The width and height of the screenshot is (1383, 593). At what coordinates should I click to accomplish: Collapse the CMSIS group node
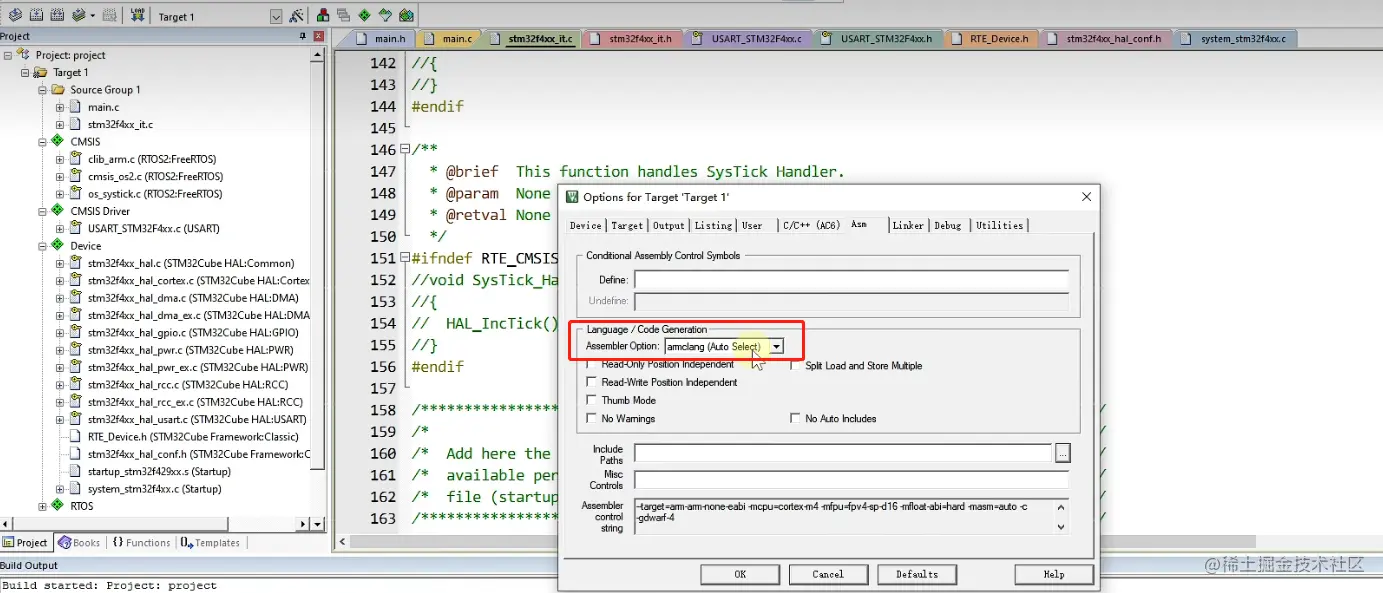coord(43,142)
